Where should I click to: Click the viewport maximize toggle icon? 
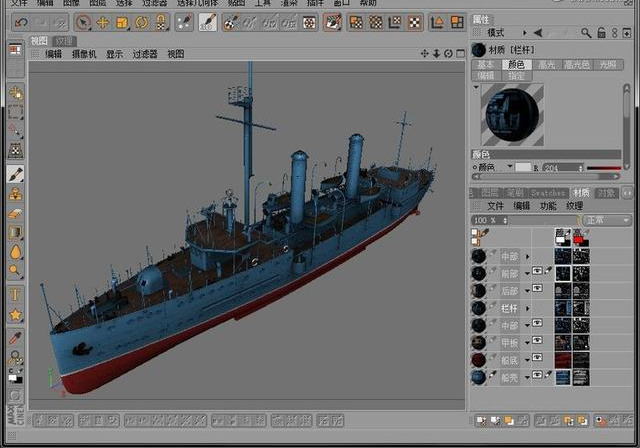point(460,53)
